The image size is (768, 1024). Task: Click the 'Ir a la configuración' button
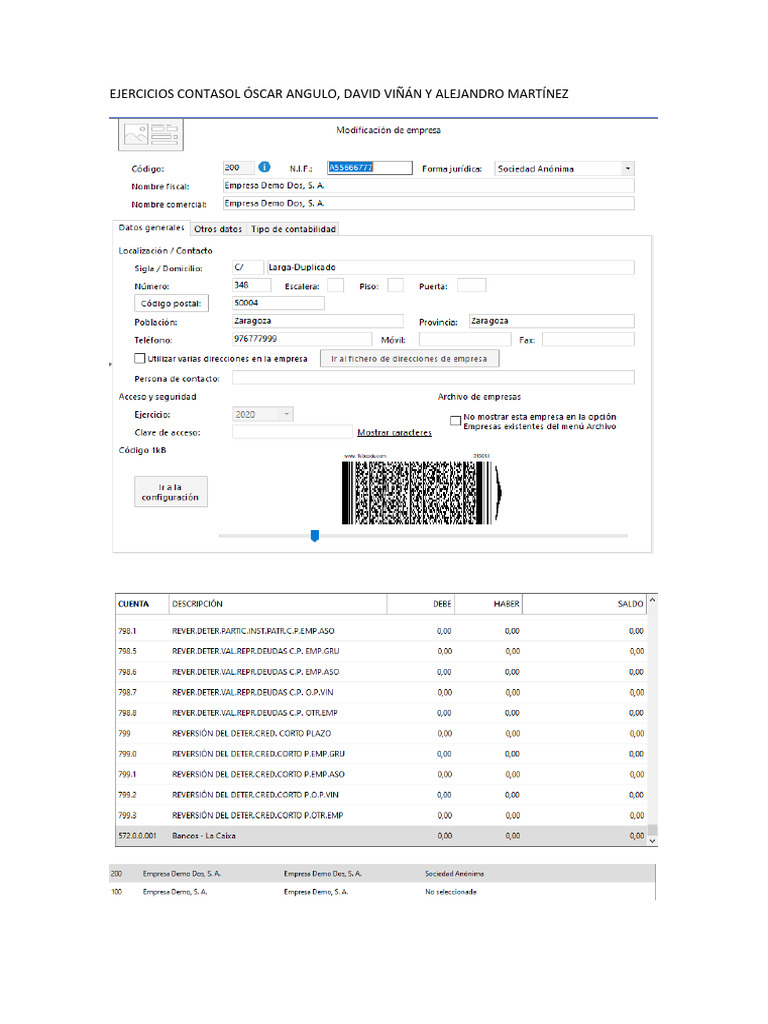171,492
